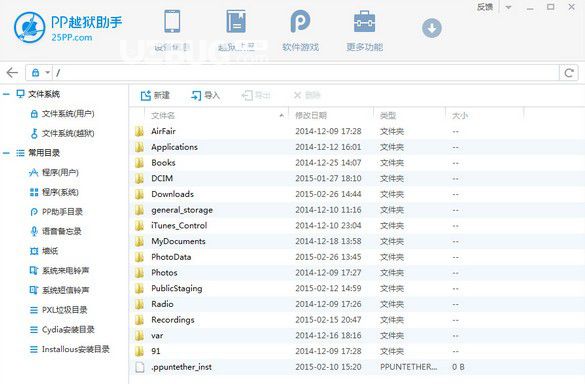Open 系统来电铃声 ringtones directory

click(x=59, y=271)
